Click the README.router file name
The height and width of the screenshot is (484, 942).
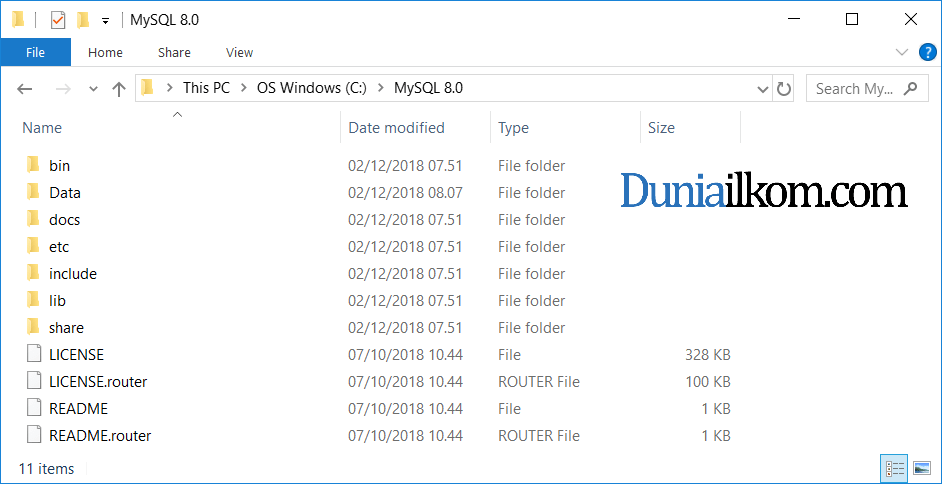pyautogui.click(x=100, y=436)
